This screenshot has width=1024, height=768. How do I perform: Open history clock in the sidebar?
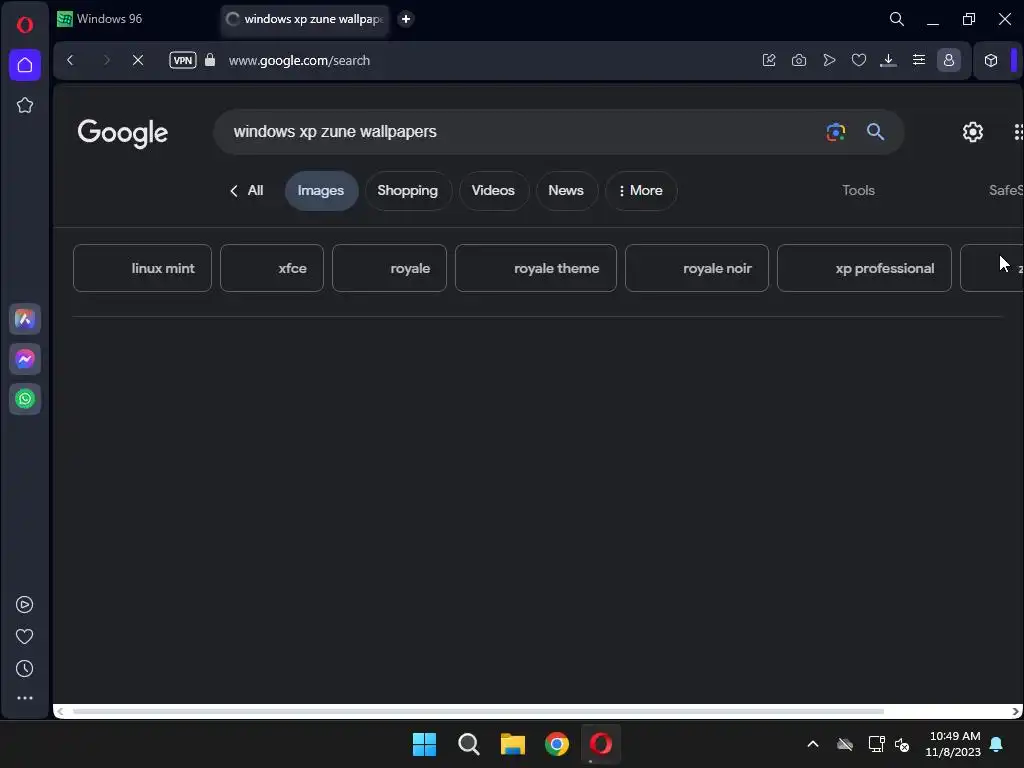point(24,669)
